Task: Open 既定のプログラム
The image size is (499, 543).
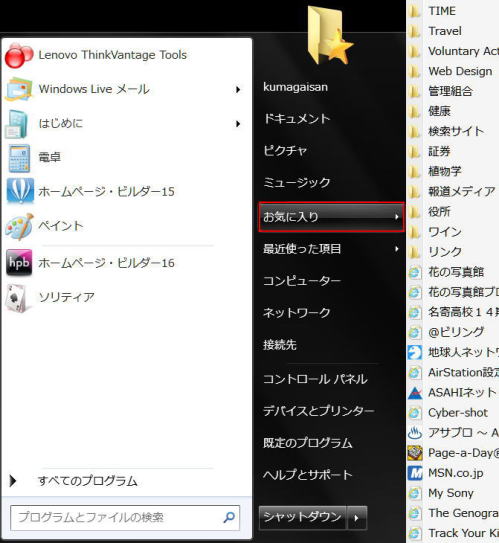Action: pos(308,443)
